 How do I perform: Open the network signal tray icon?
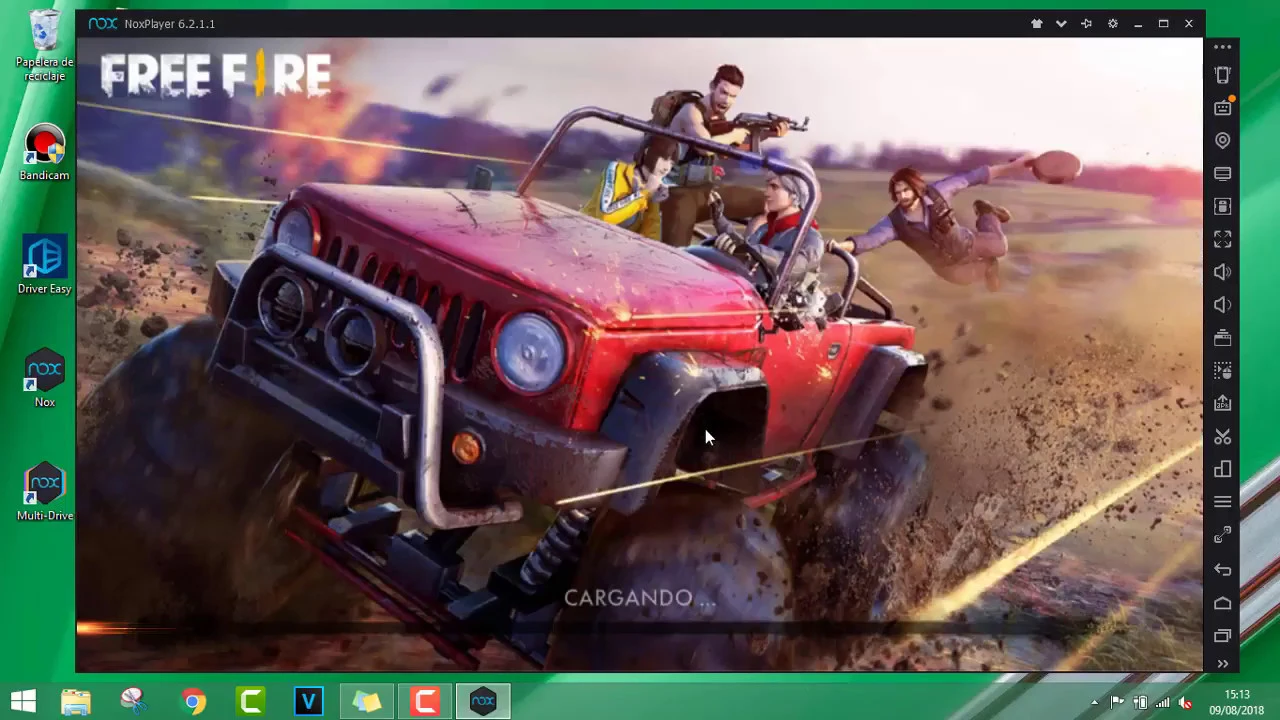1163,702
